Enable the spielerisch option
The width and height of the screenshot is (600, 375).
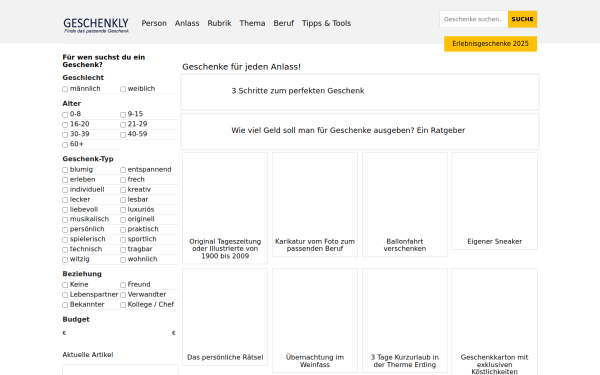pyautogui.click(x=65, y=240)
